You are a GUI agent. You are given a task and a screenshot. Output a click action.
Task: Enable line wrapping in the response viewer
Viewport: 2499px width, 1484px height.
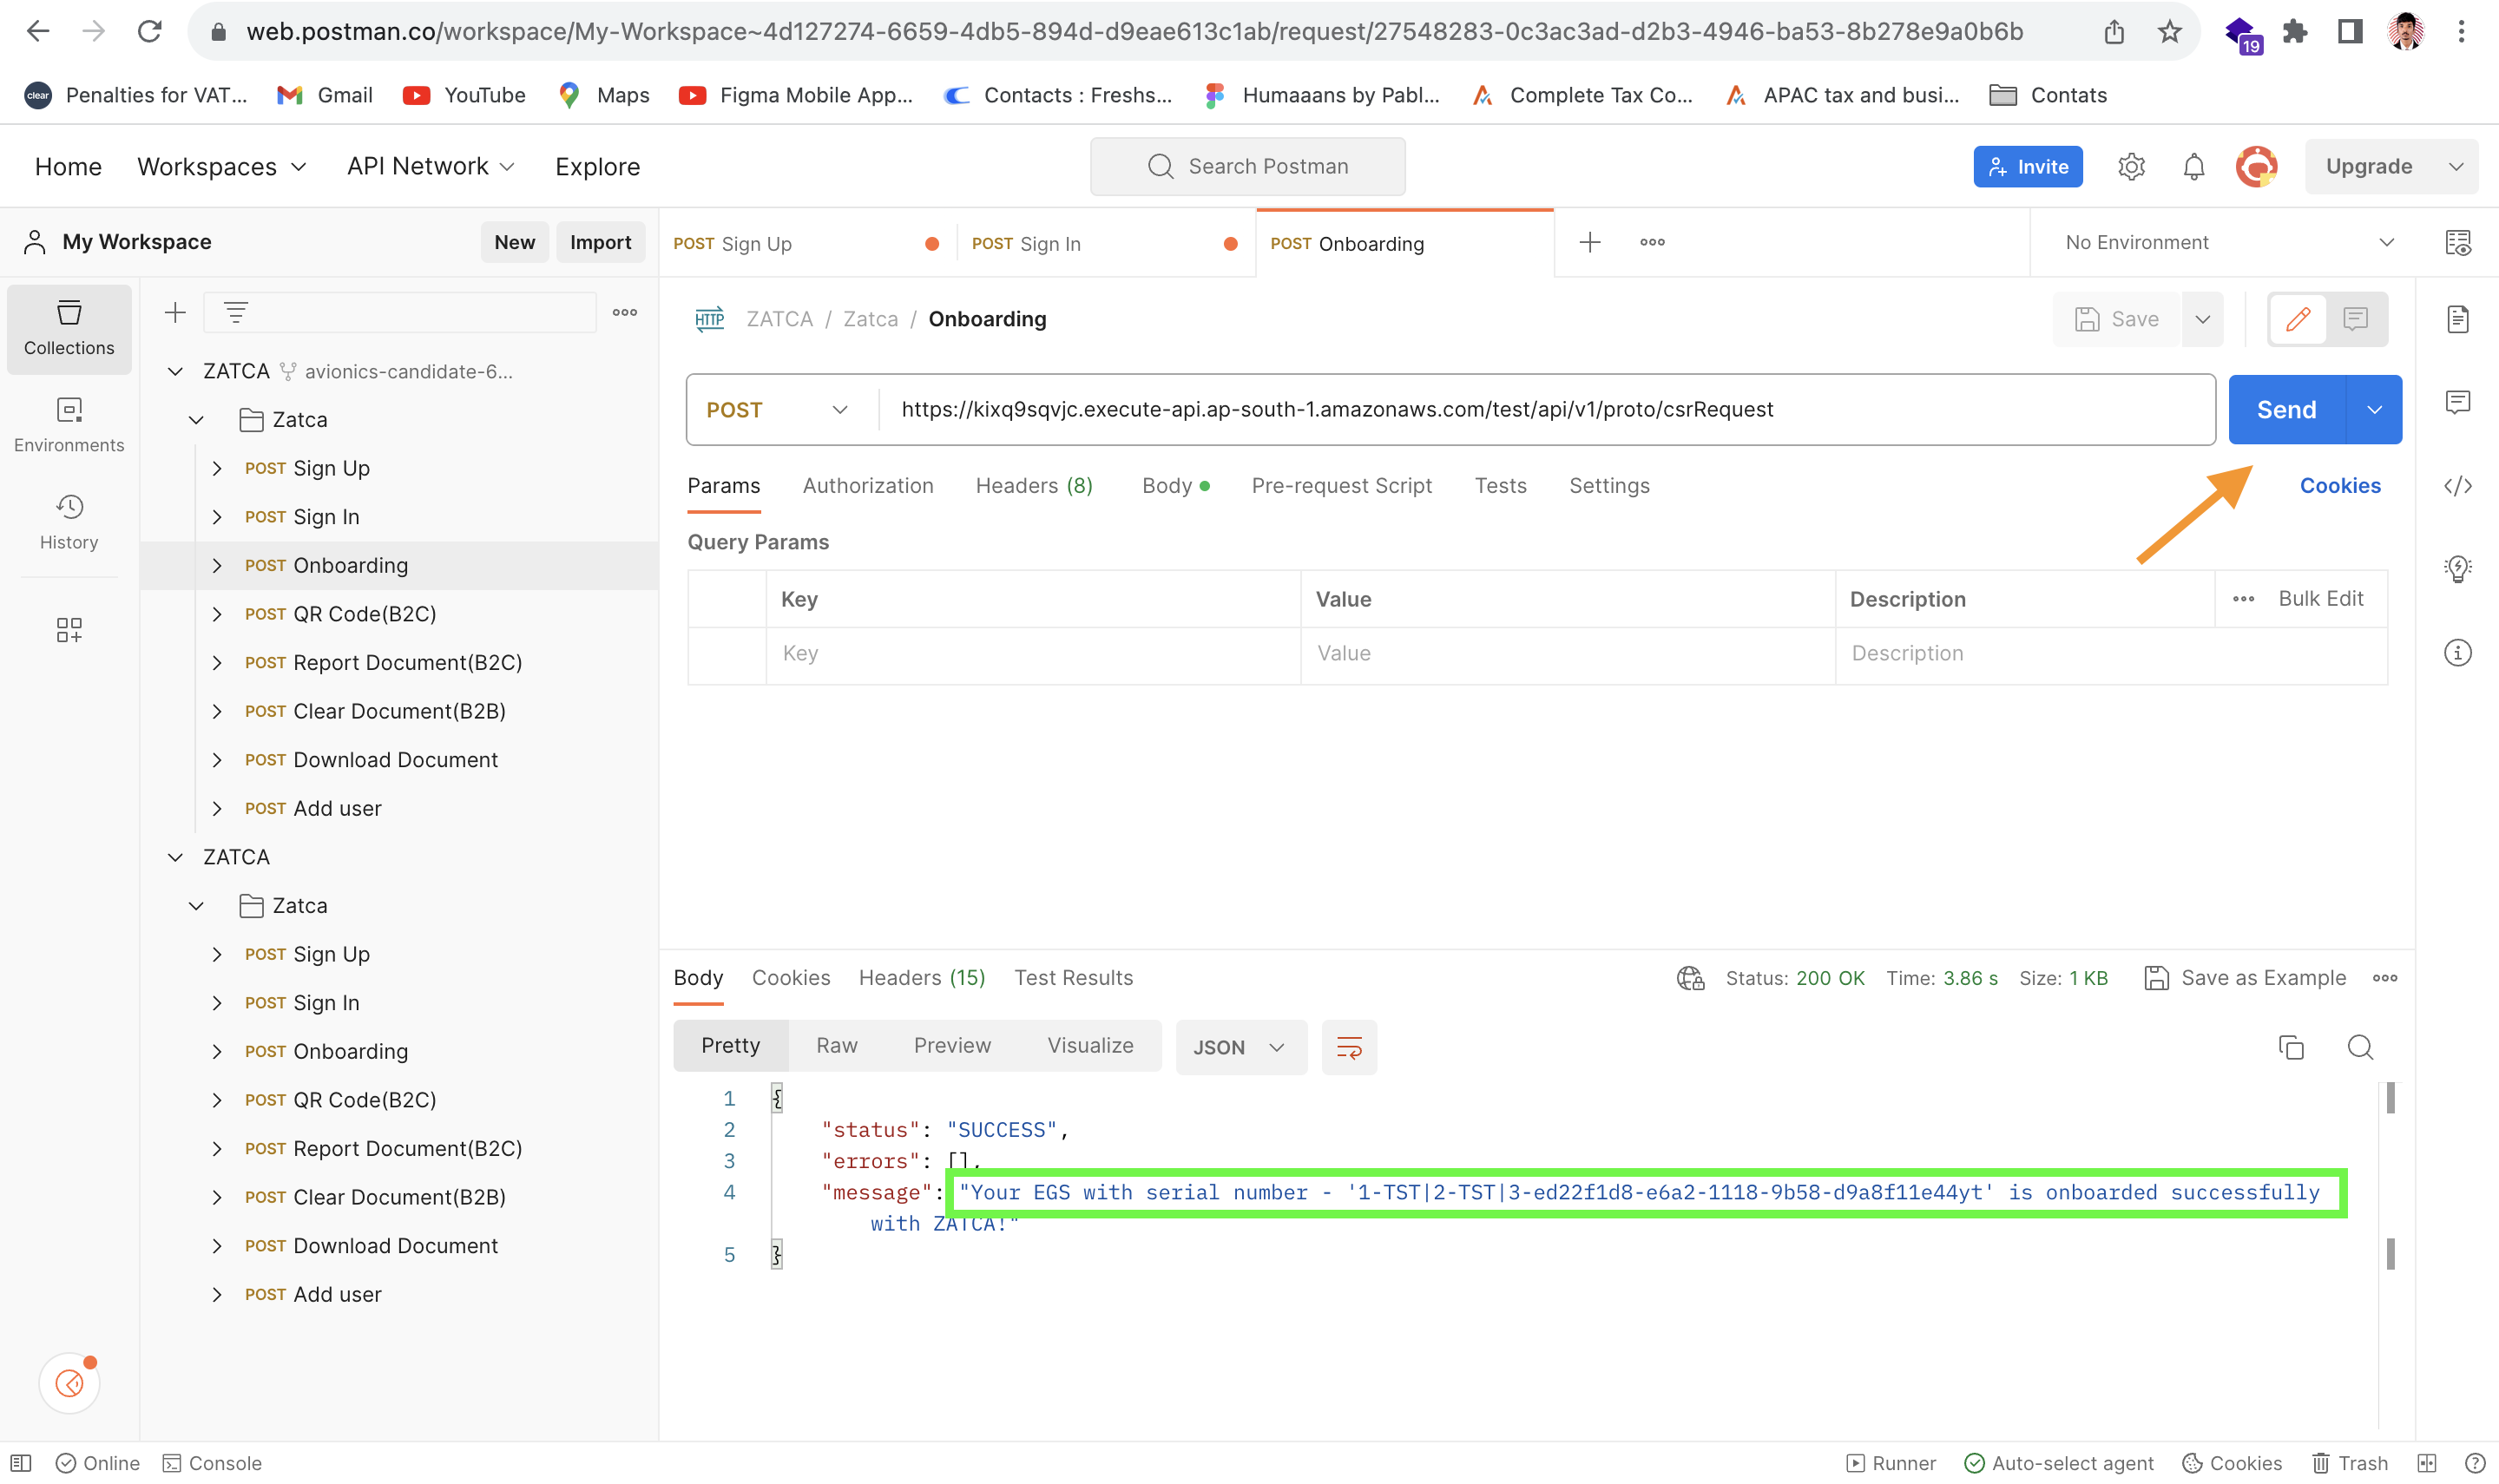coord(1349,1047)
